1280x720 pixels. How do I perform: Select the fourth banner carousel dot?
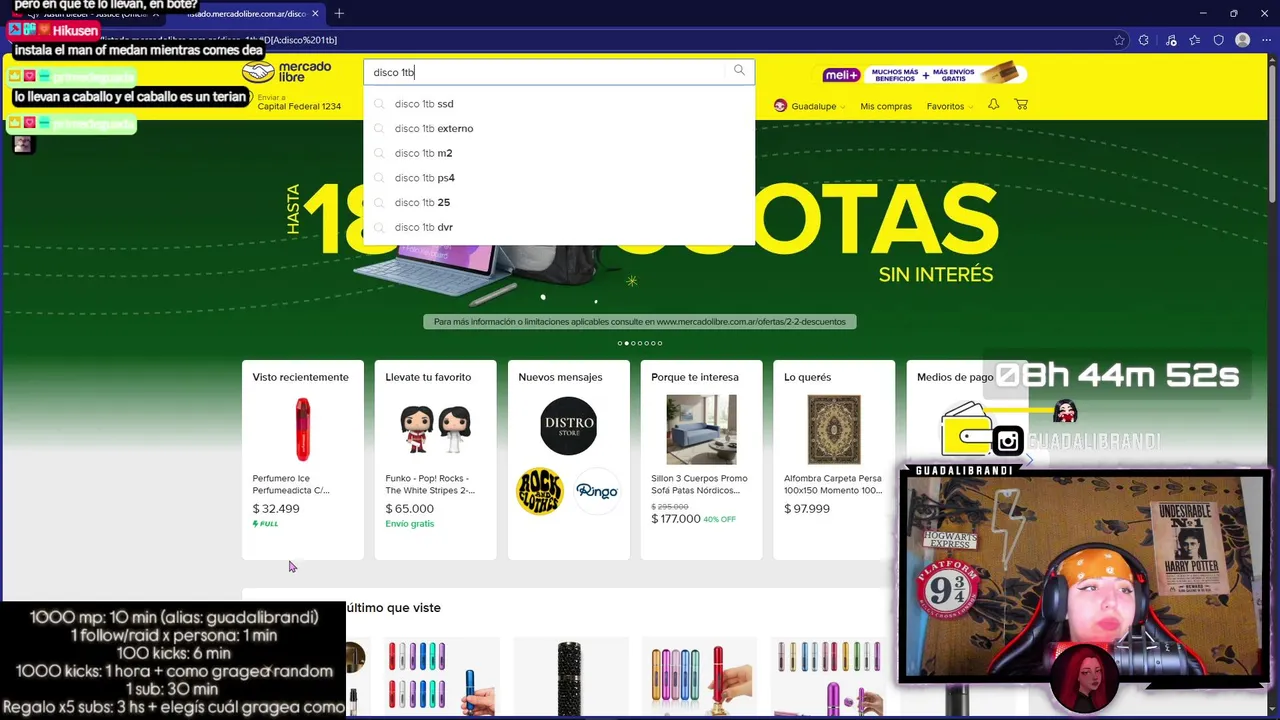(640, 343)
